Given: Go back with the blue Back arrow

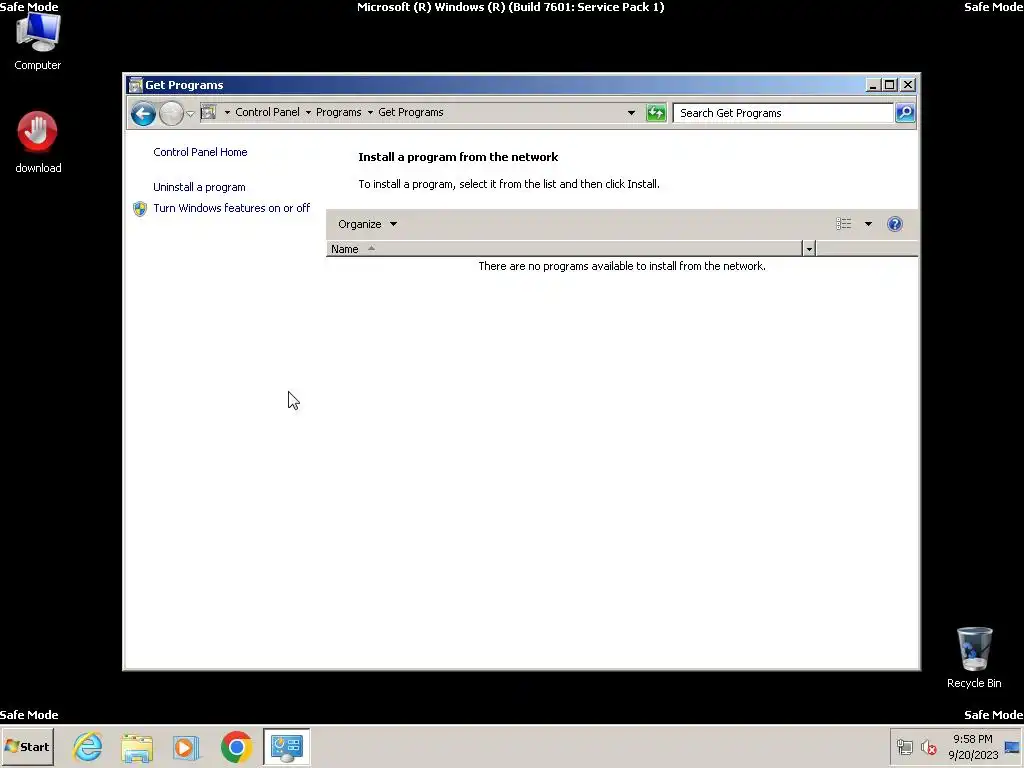Looking at the screenshot, I should (143, 113).
